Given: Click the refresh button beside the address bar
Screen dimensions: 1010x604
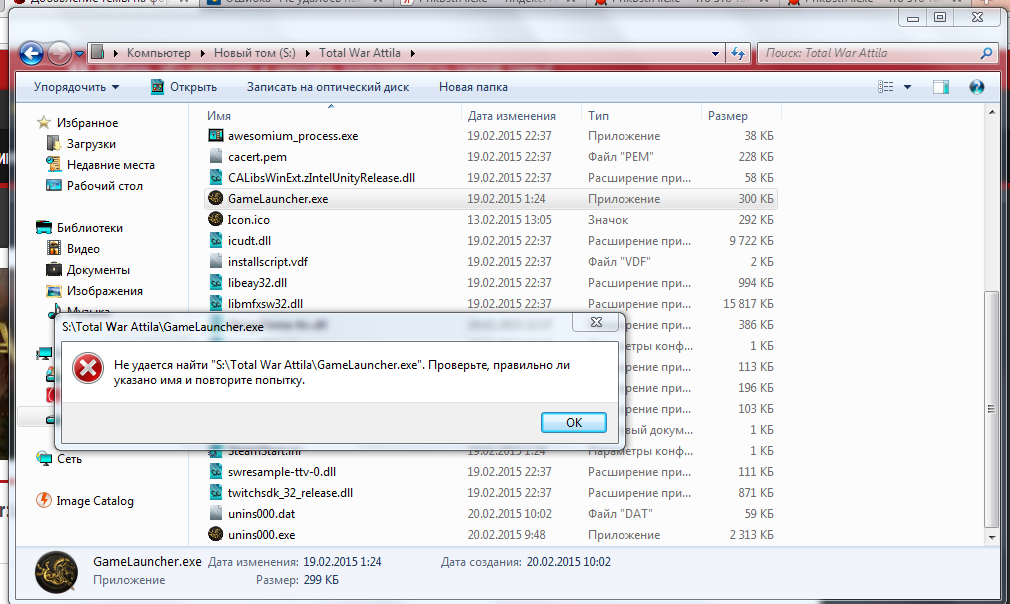Looking at the screenshot, I should point(738,53).
